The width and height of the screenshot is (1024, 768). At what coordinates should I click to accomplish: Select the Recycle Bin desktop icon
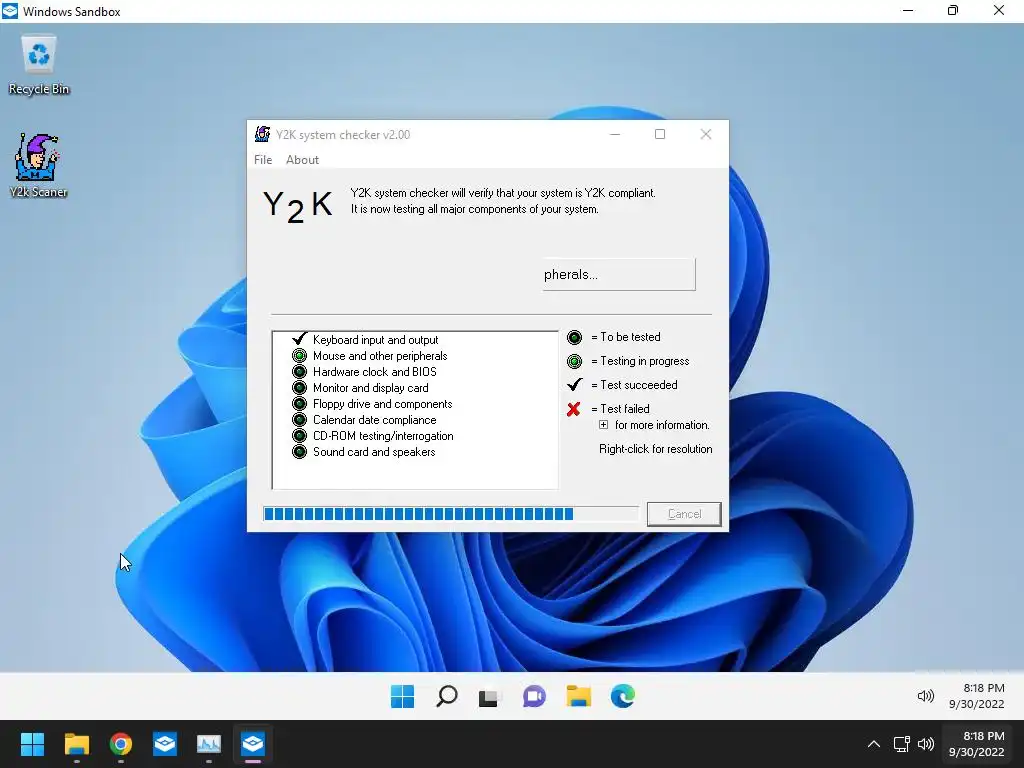[39, 65]
